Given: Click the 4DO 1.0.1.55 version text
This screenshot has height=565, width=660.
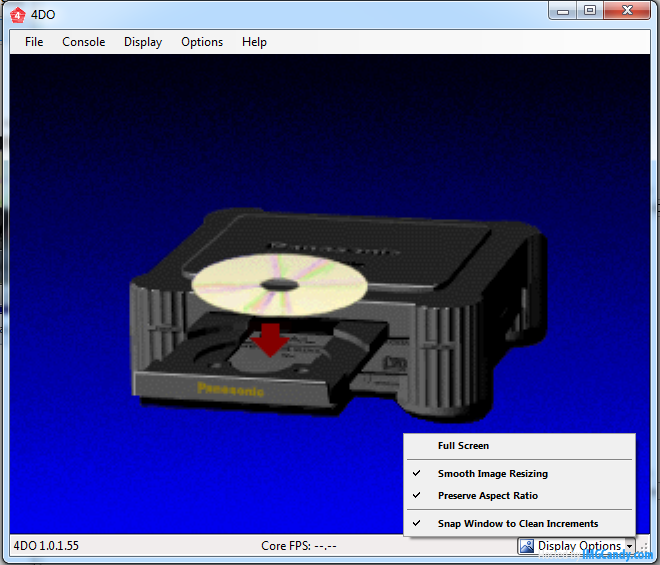Looking at the screenshot, I should (46, 546).
